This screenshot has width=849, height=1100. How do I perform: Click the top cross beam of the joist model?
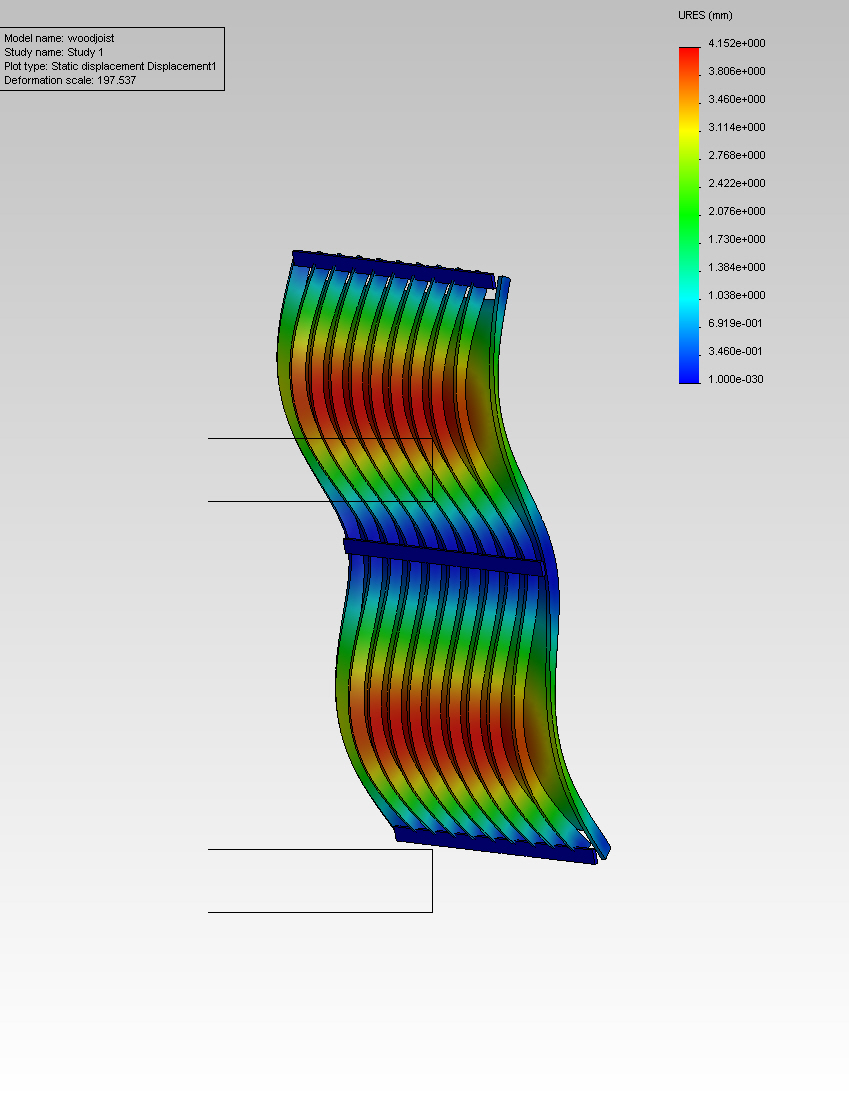(394, 269)
